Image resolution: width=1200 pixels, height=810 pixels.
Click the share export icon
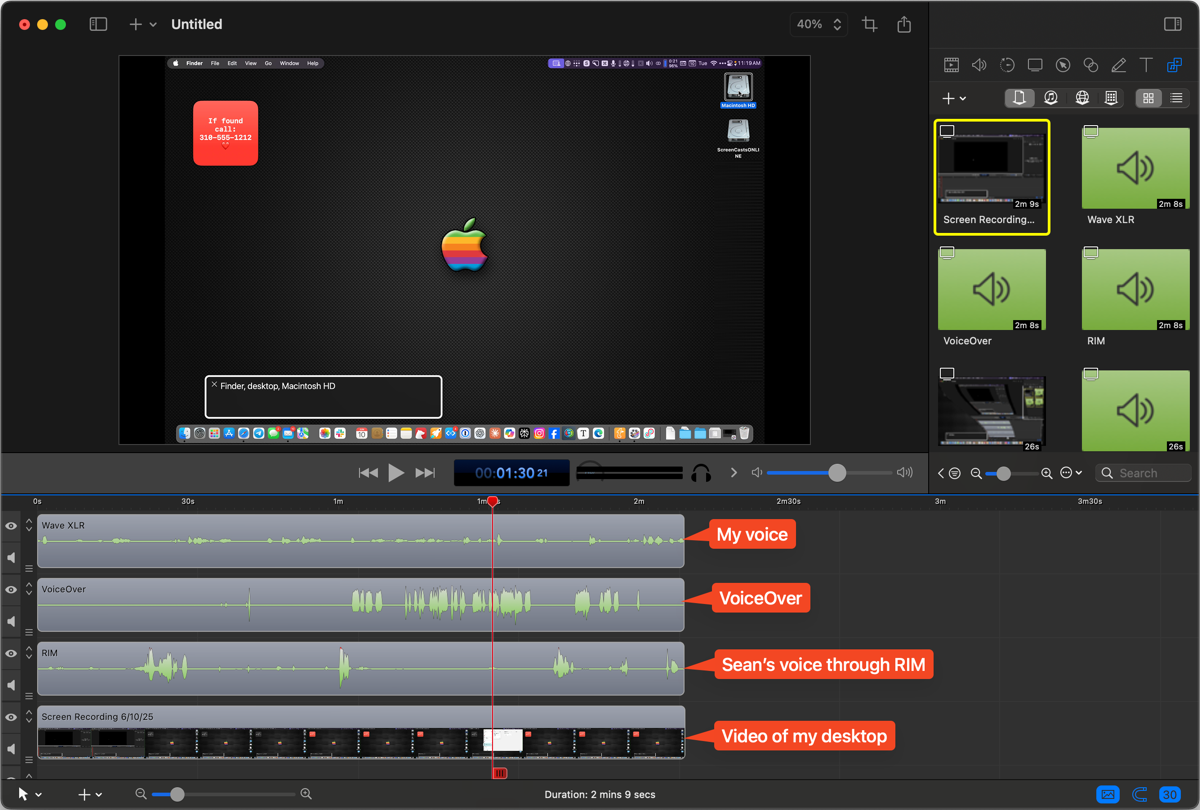pyautogui.click(x=904, y=25)
